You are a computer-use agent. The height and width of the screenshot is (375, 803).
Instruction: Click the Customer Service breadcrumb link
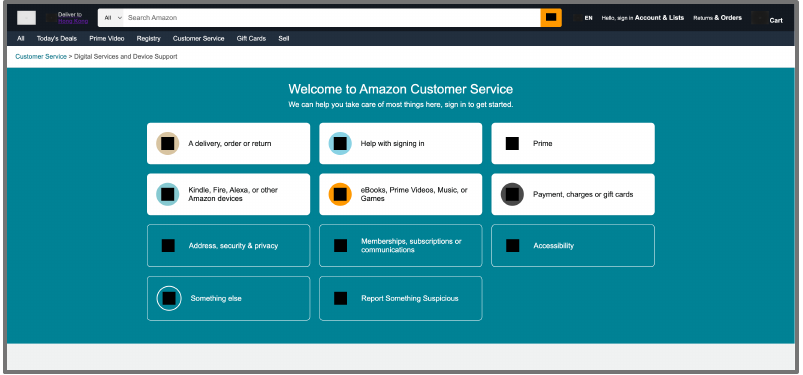41,57
